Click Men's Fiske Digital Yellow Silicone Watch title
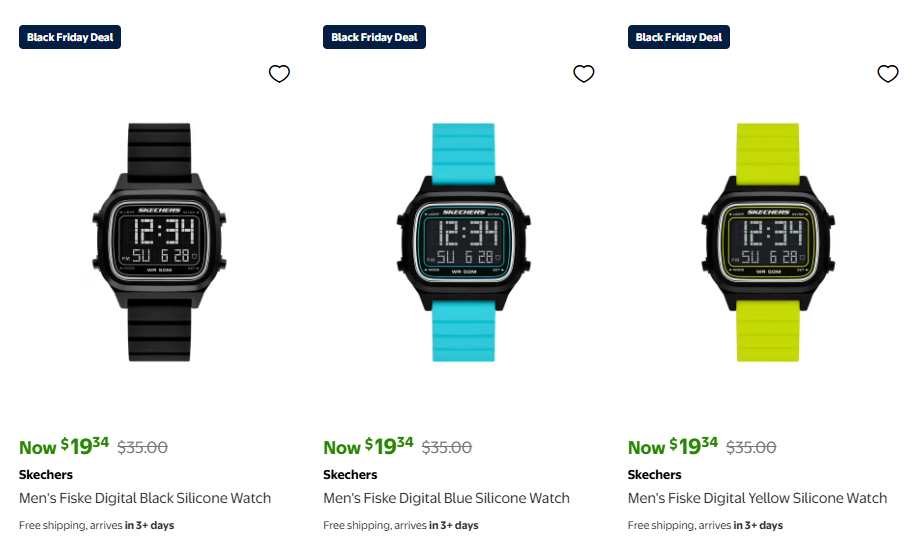This screenshot has width=916, height=548. pyautogui.click(x=757, y=498)
